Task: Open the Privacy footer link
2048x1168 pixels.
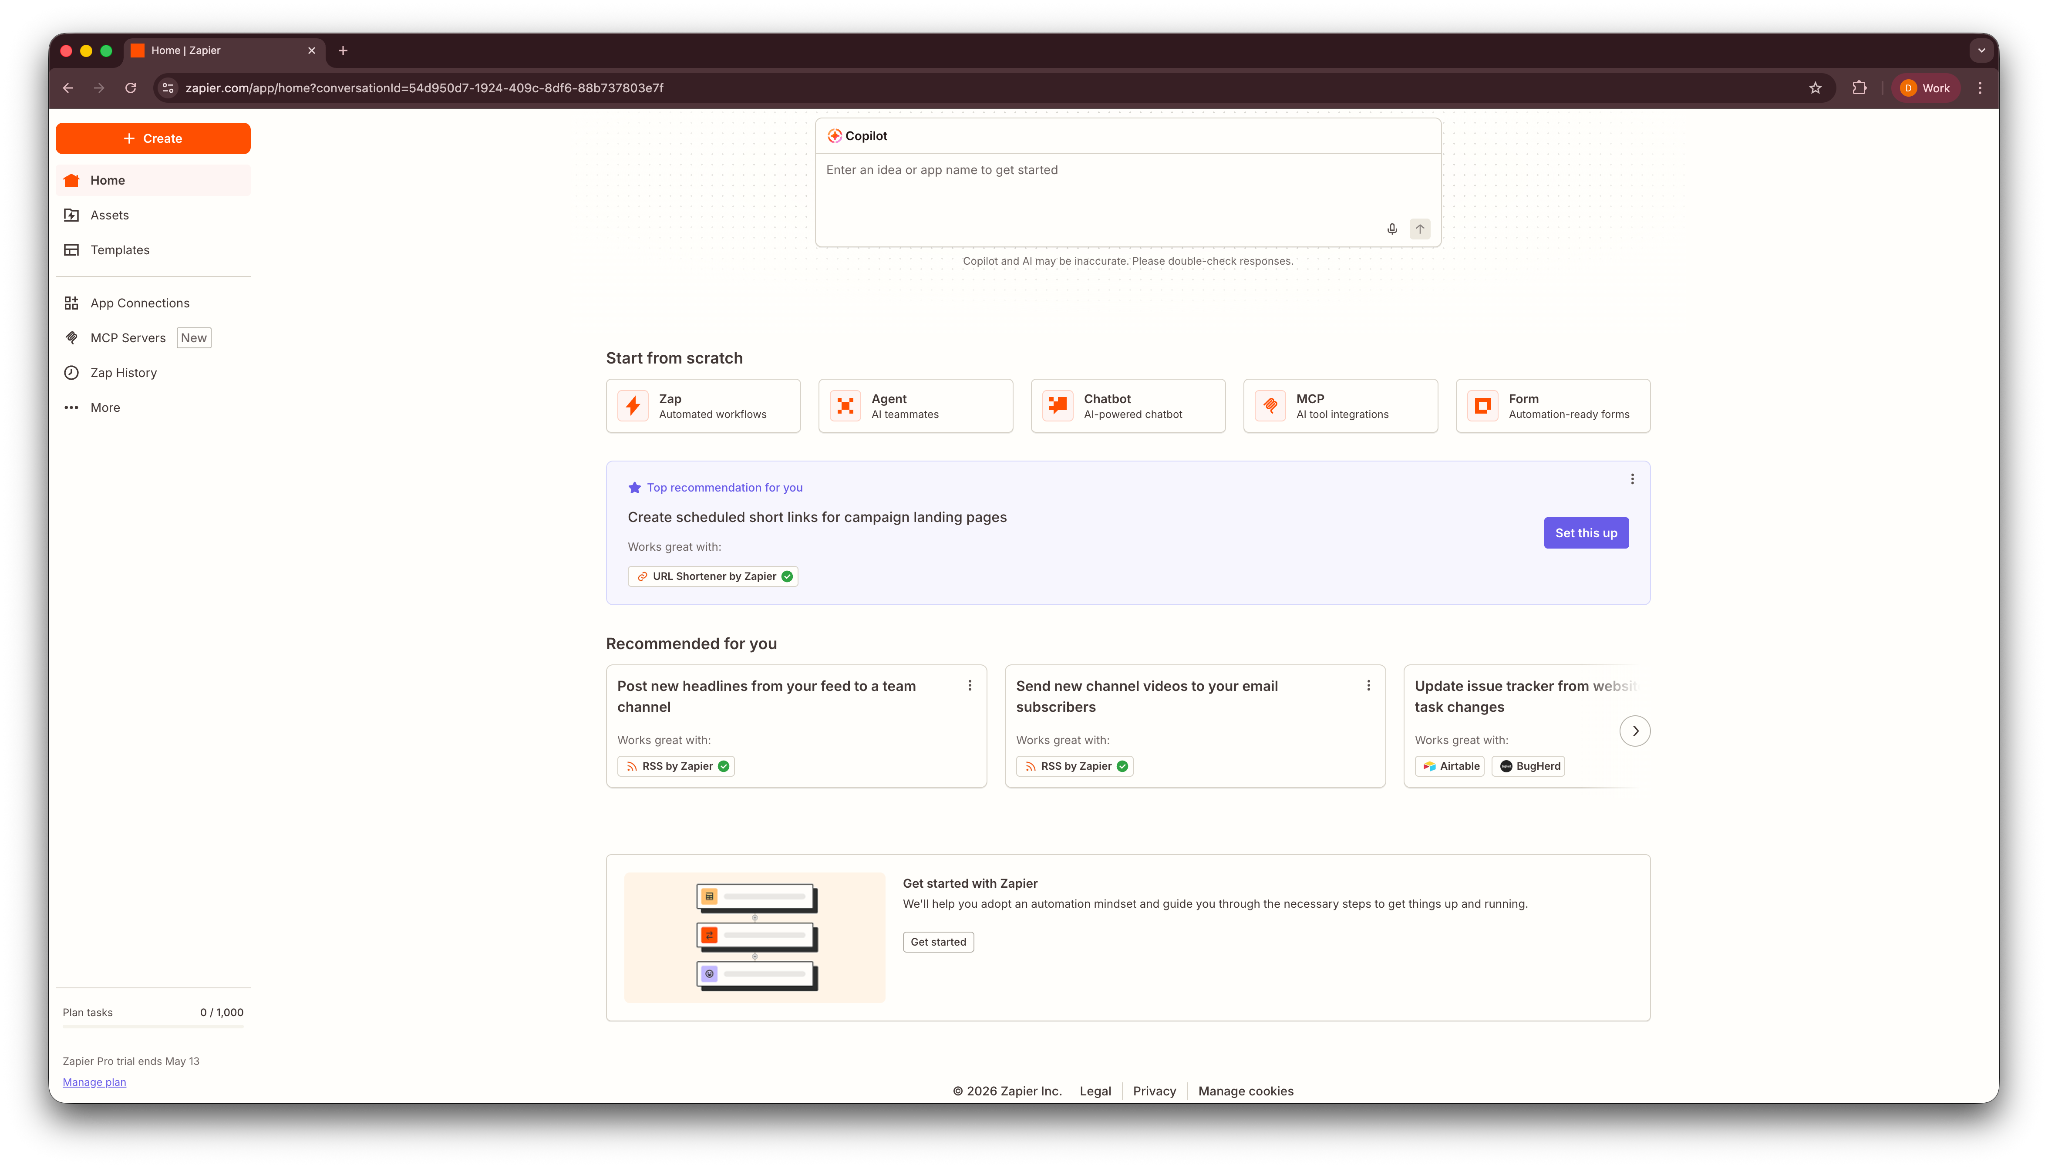Action: coord(1154,1091)
